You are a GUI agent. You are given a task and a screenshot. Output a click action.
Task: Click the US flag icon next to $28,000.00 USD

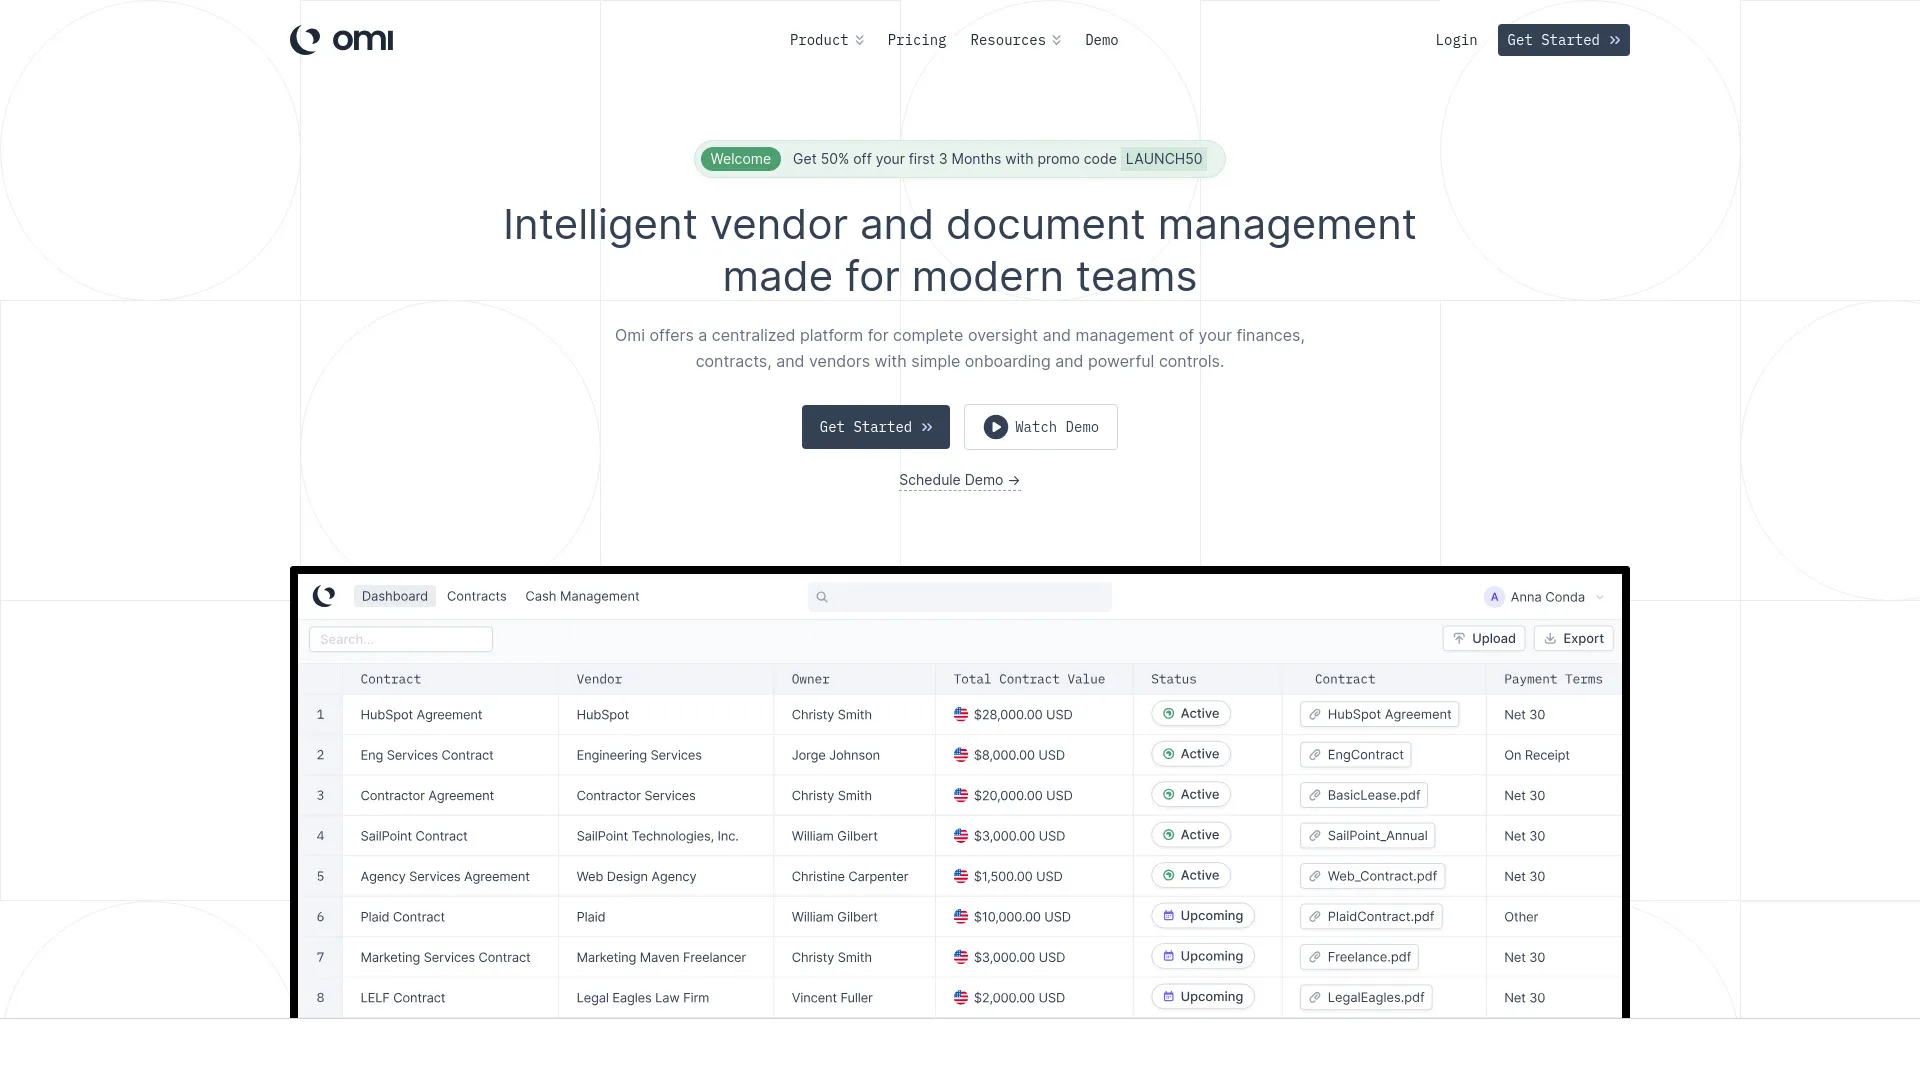(961, 714)
